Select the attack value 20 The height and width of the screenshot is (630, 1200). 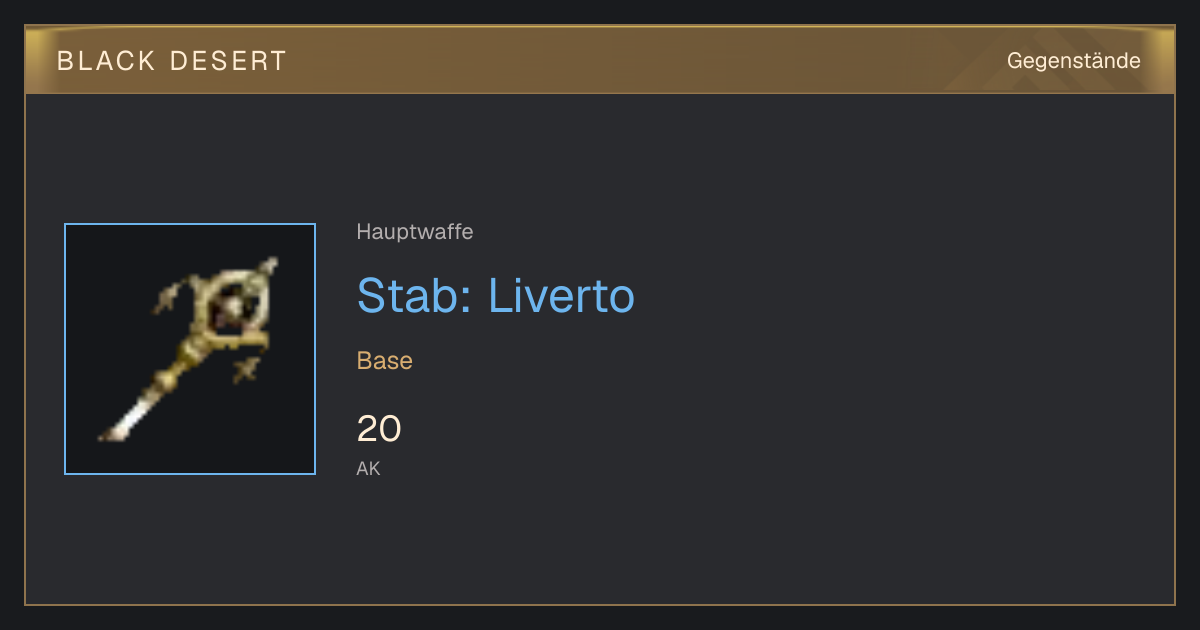(379, 429)
